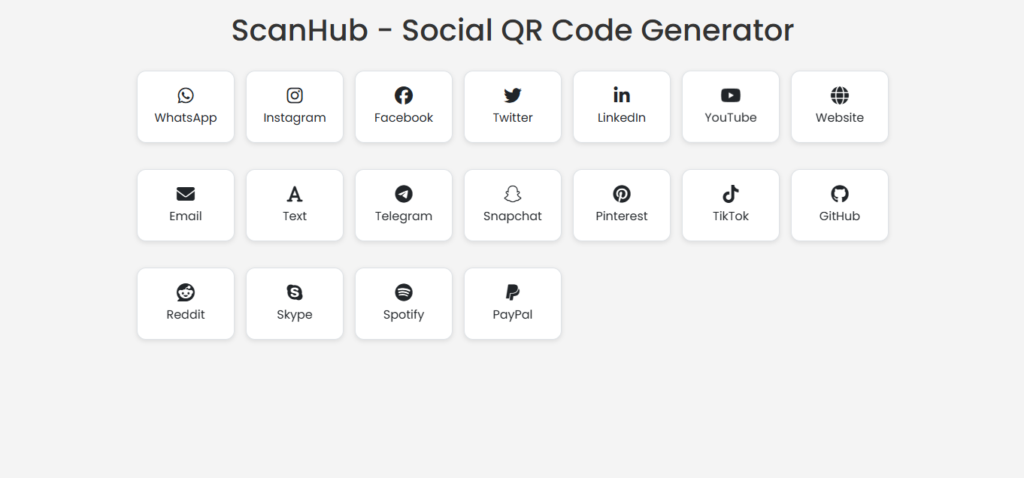Screen dimensions: 1024x478
Task: Choose the Facebook logo icon
Action: (x=404, y=95)
